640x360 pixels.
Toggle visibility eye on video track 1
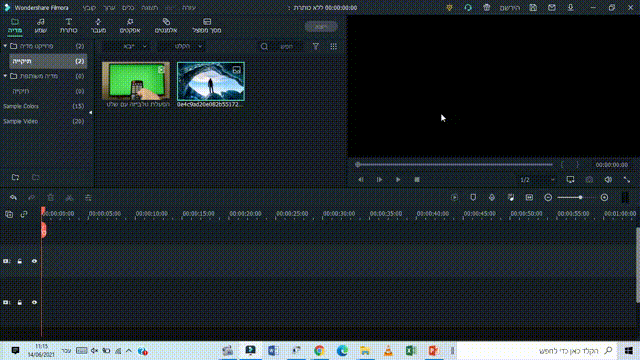(x=34, y=302)
